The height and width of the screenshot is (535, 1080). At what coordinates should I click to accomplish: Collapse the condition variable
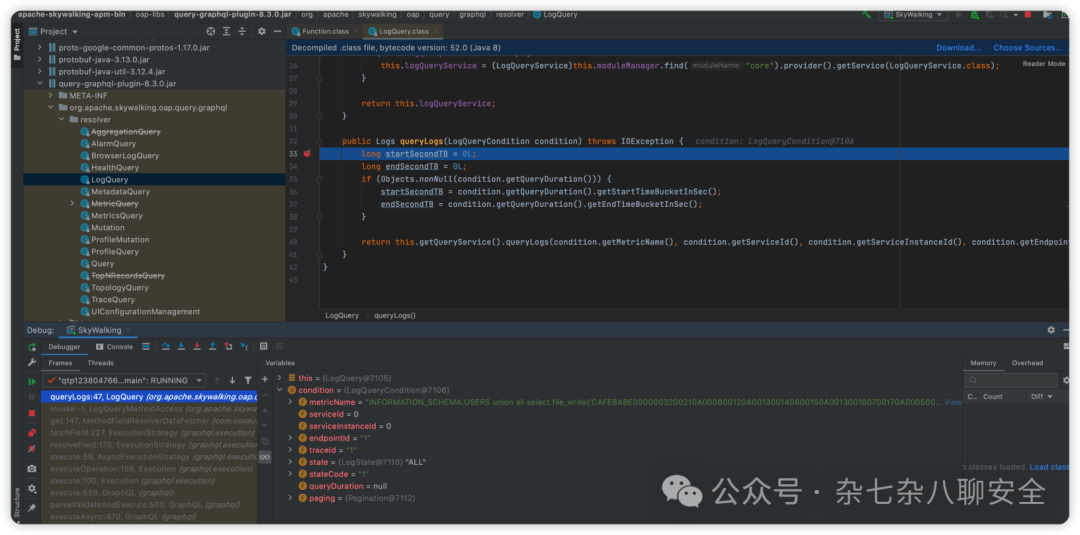coord(280,390)
